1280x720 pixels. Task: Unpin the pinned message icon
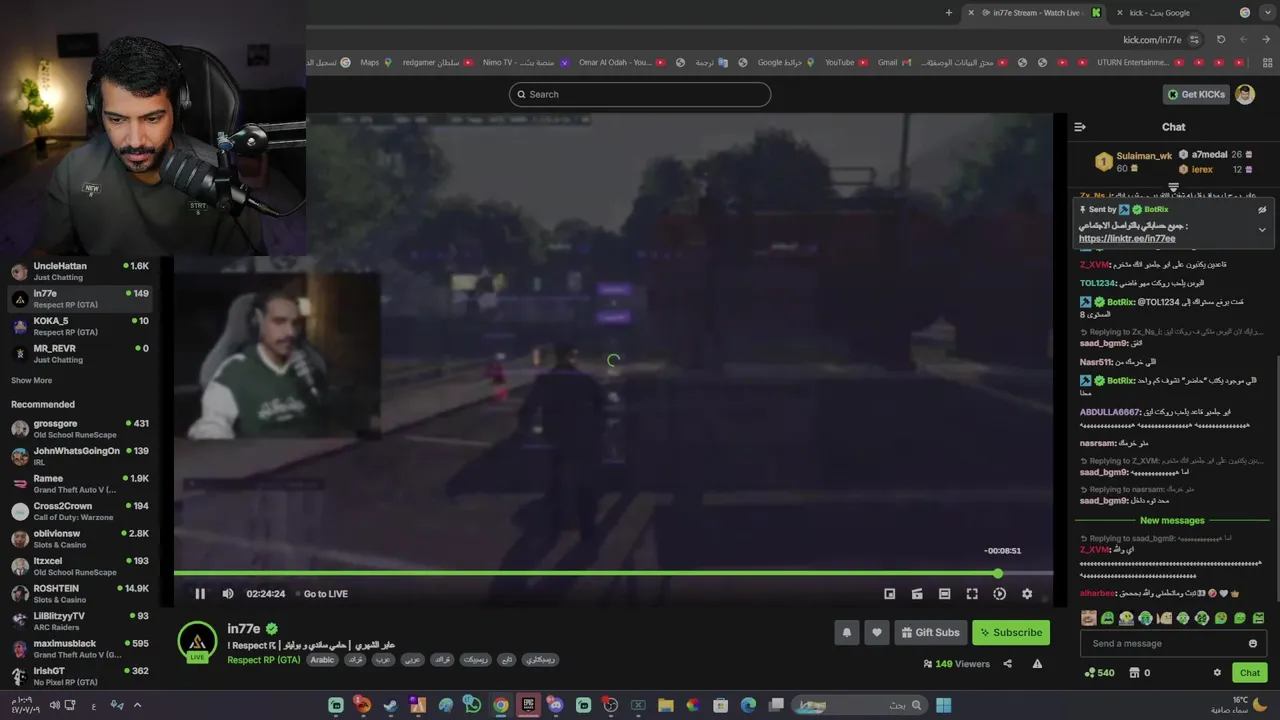1262,210
